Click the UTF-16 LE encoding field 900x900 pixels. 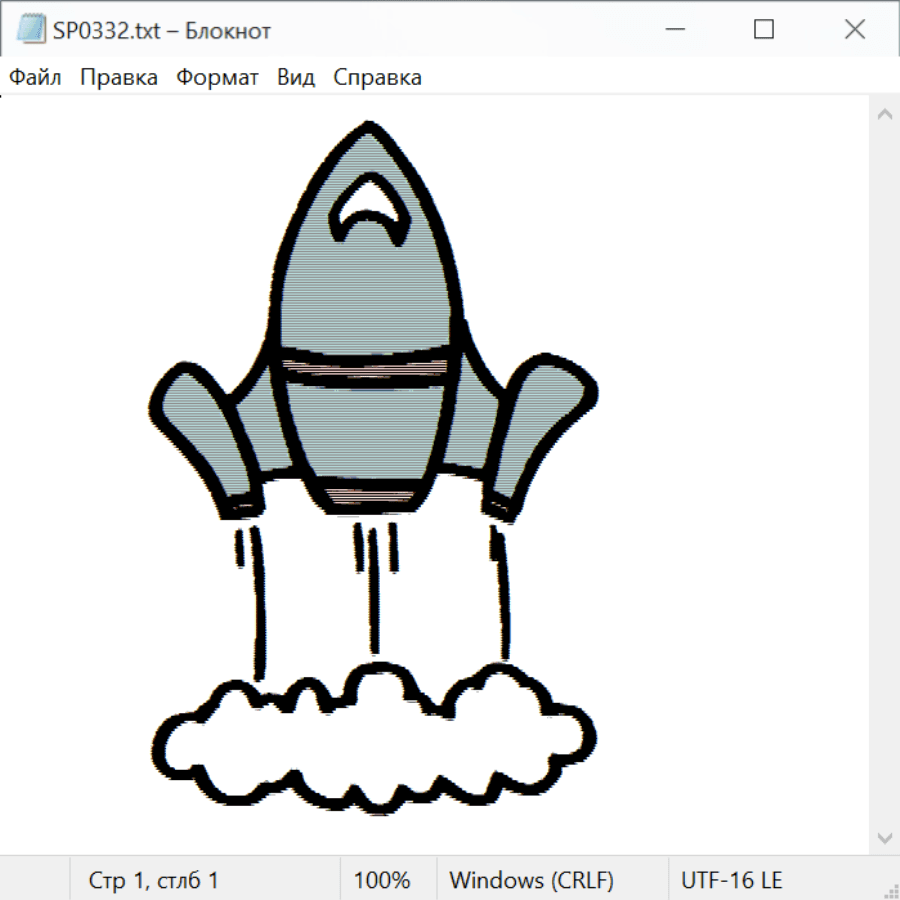732,880
